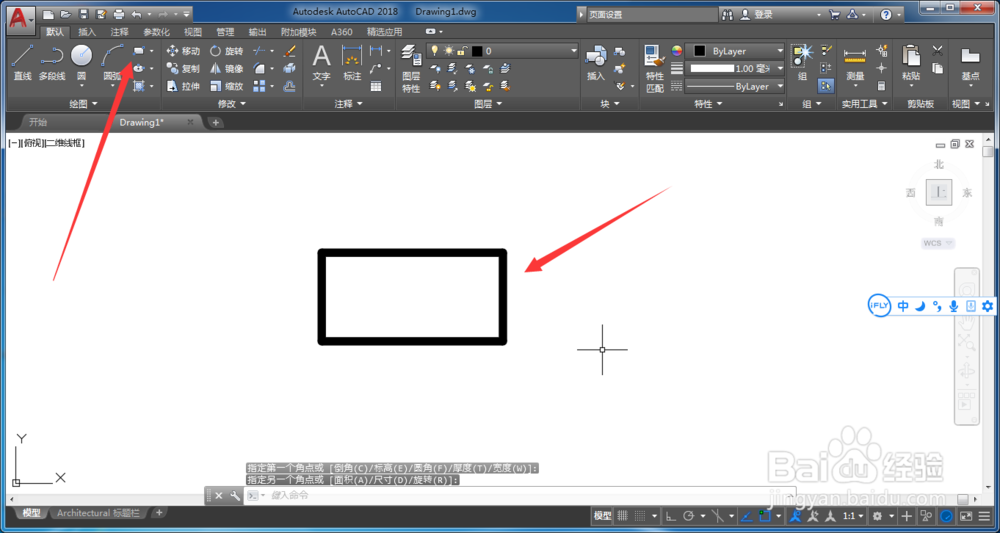Click the Plot (print) icon
Viewport: 1000px width, 533px height.
tap(119, 14)
